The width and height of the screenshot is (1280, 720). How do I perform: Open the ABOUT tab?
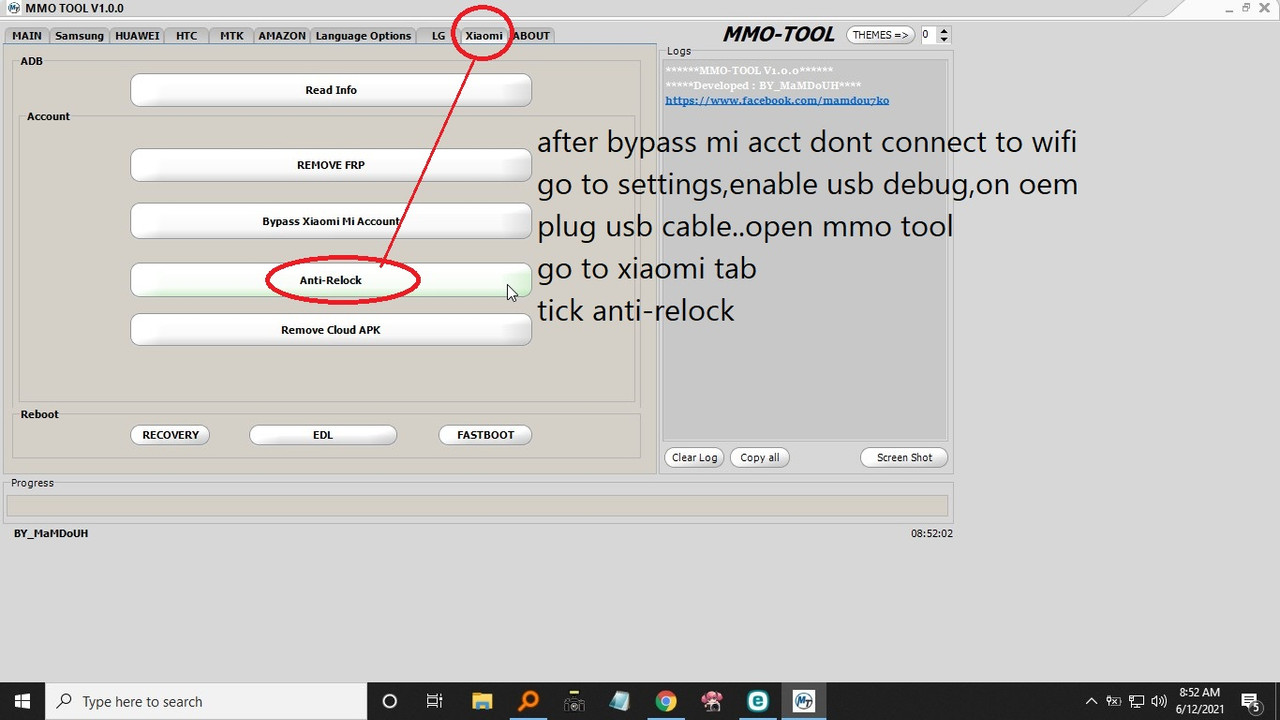coord(531,35)
